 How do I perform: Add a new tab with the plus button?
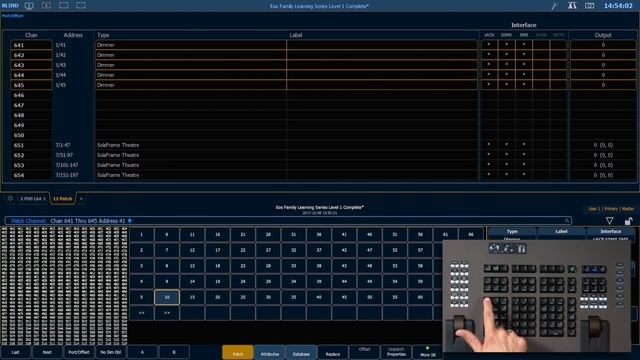click(x=81, y=199)
